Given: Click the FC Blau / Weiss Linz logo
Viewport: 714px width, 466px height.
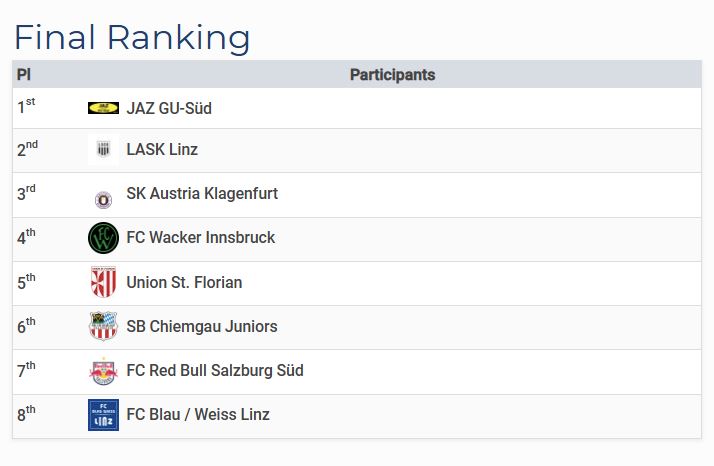Looking at the screenshot, I should 103,415.
